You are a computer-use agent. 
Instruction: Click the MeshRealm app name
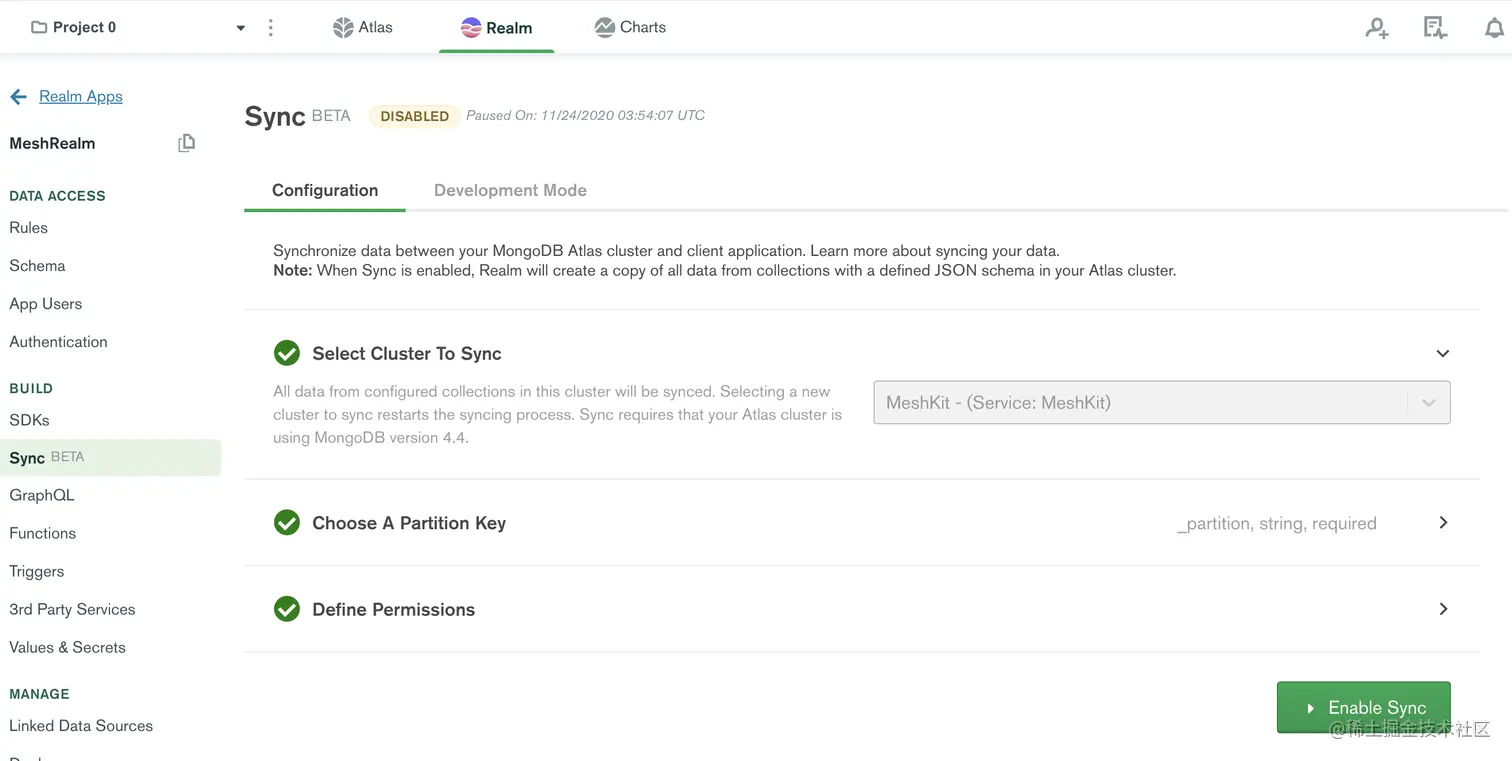(x=52, y=143)
